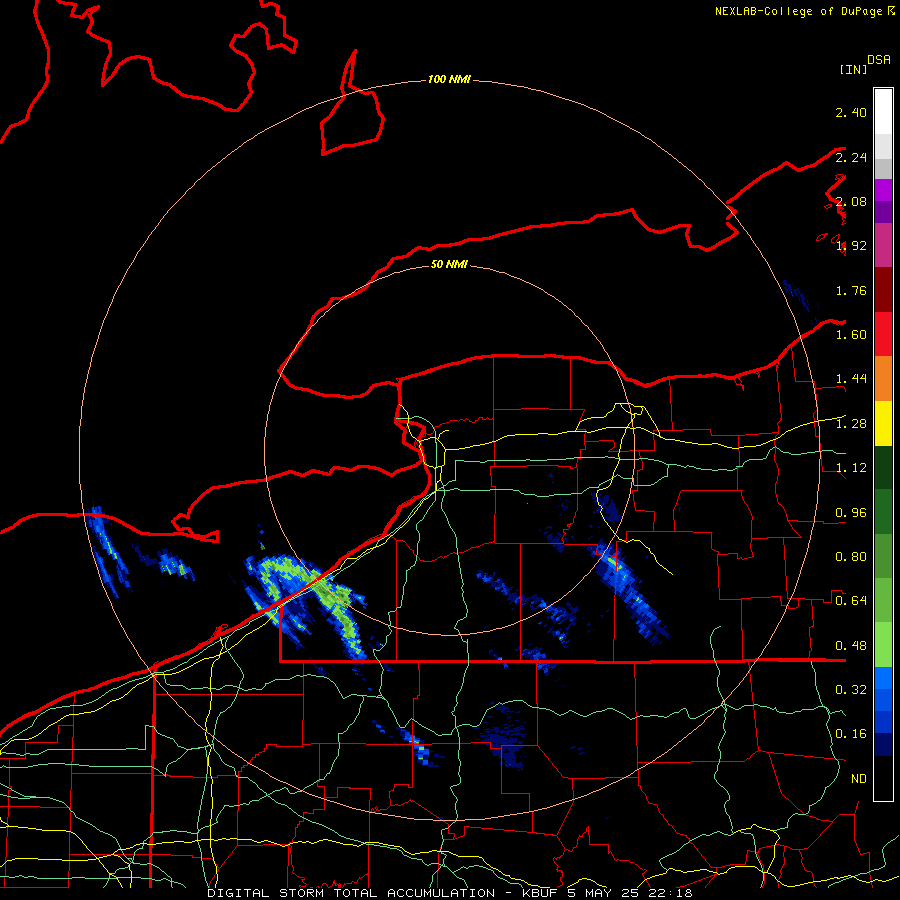Screen dimensions: 900x900
Task: Click the dark red legend swatch
Action: click(x=883, y=289)
